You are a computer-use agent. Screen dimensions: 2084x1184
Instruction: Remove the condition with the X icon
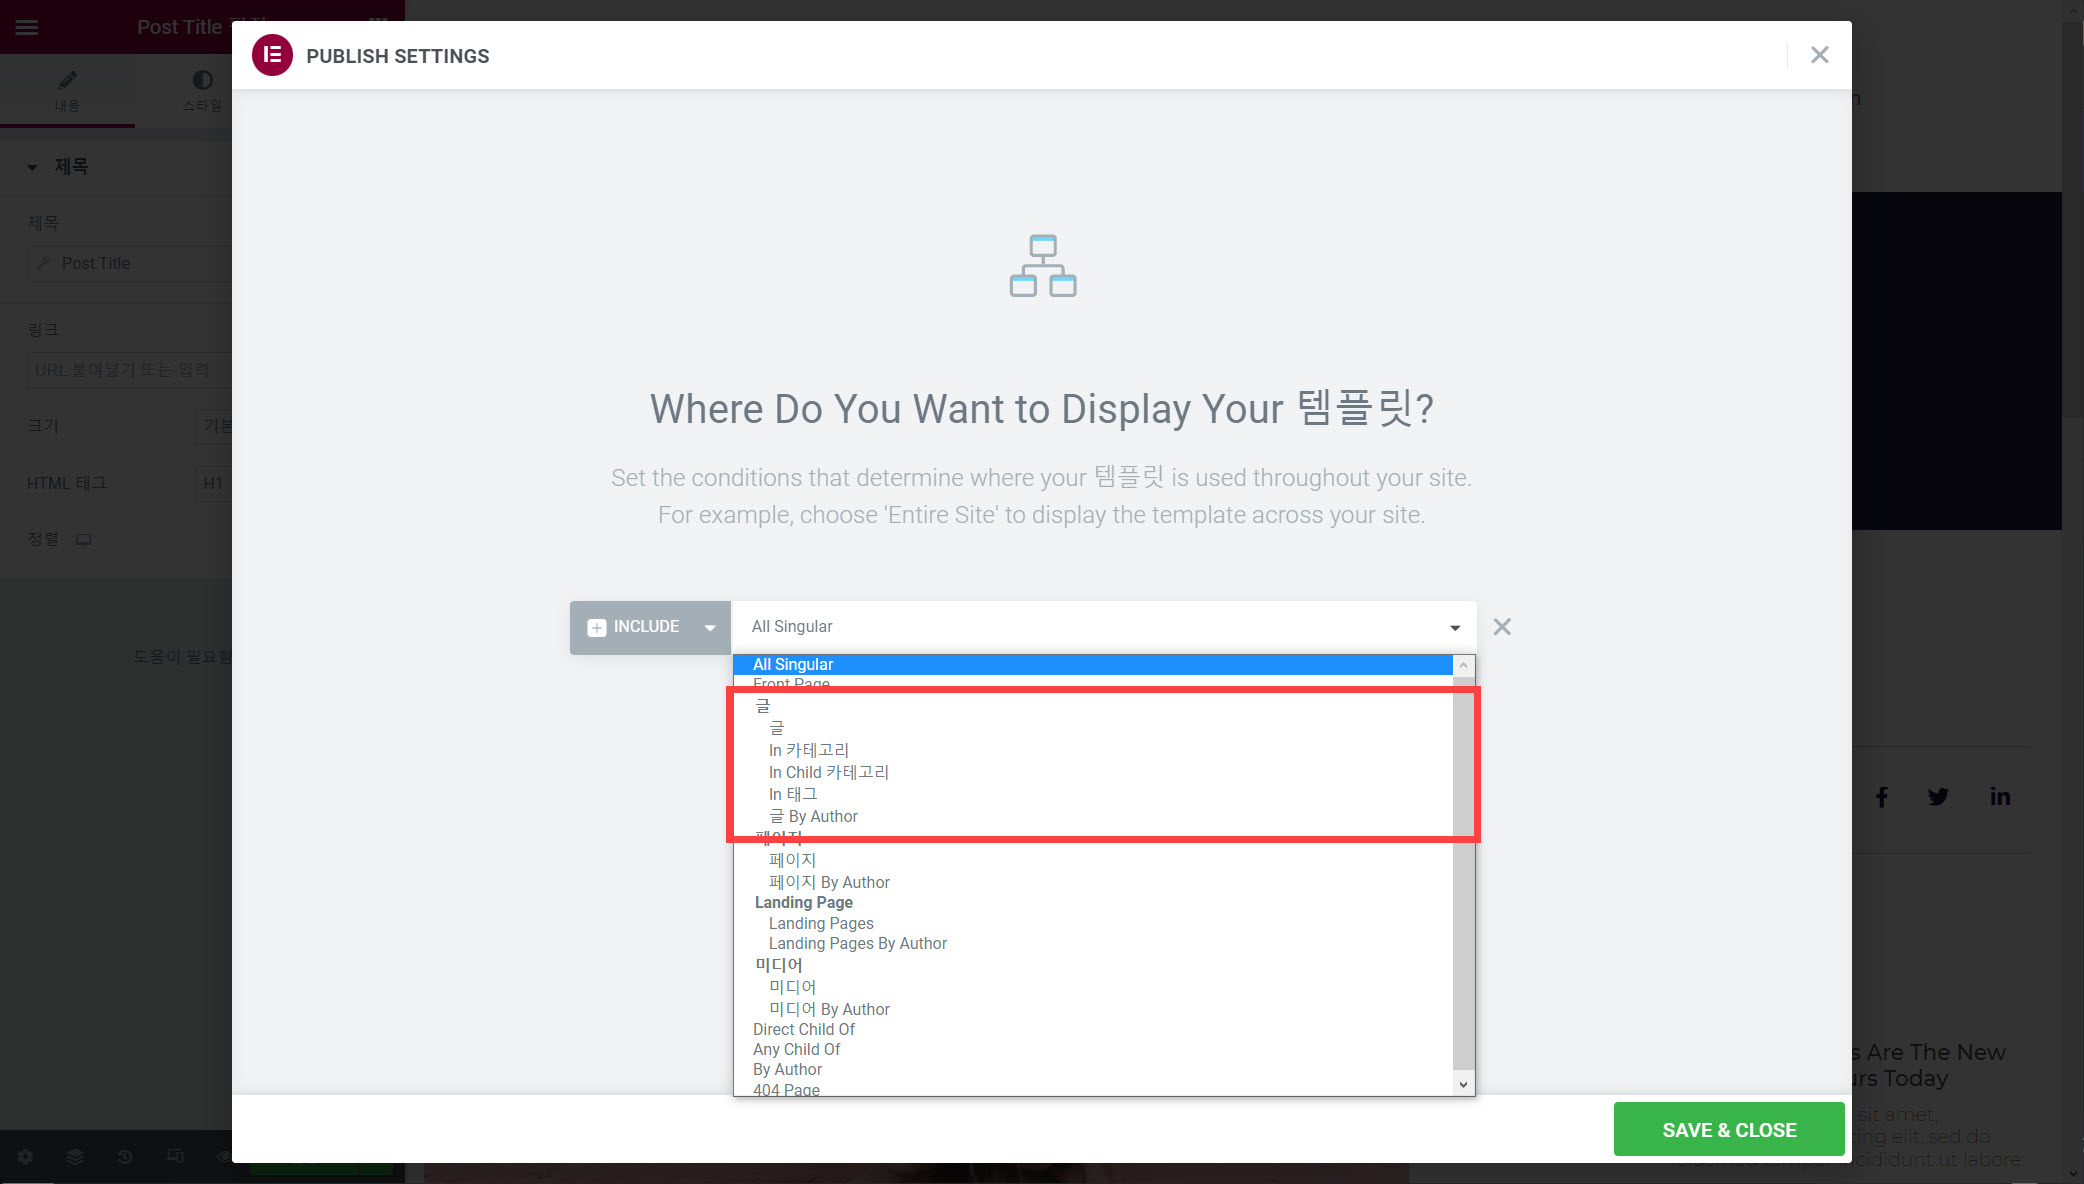point(1502,627)
